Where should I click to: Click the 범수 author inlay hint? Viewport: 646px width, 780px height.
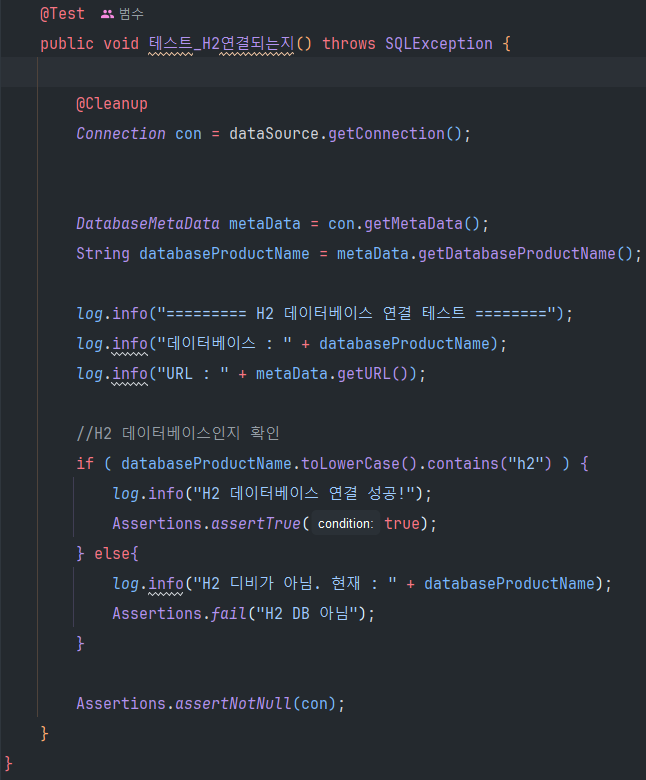(x=130, y=15)
